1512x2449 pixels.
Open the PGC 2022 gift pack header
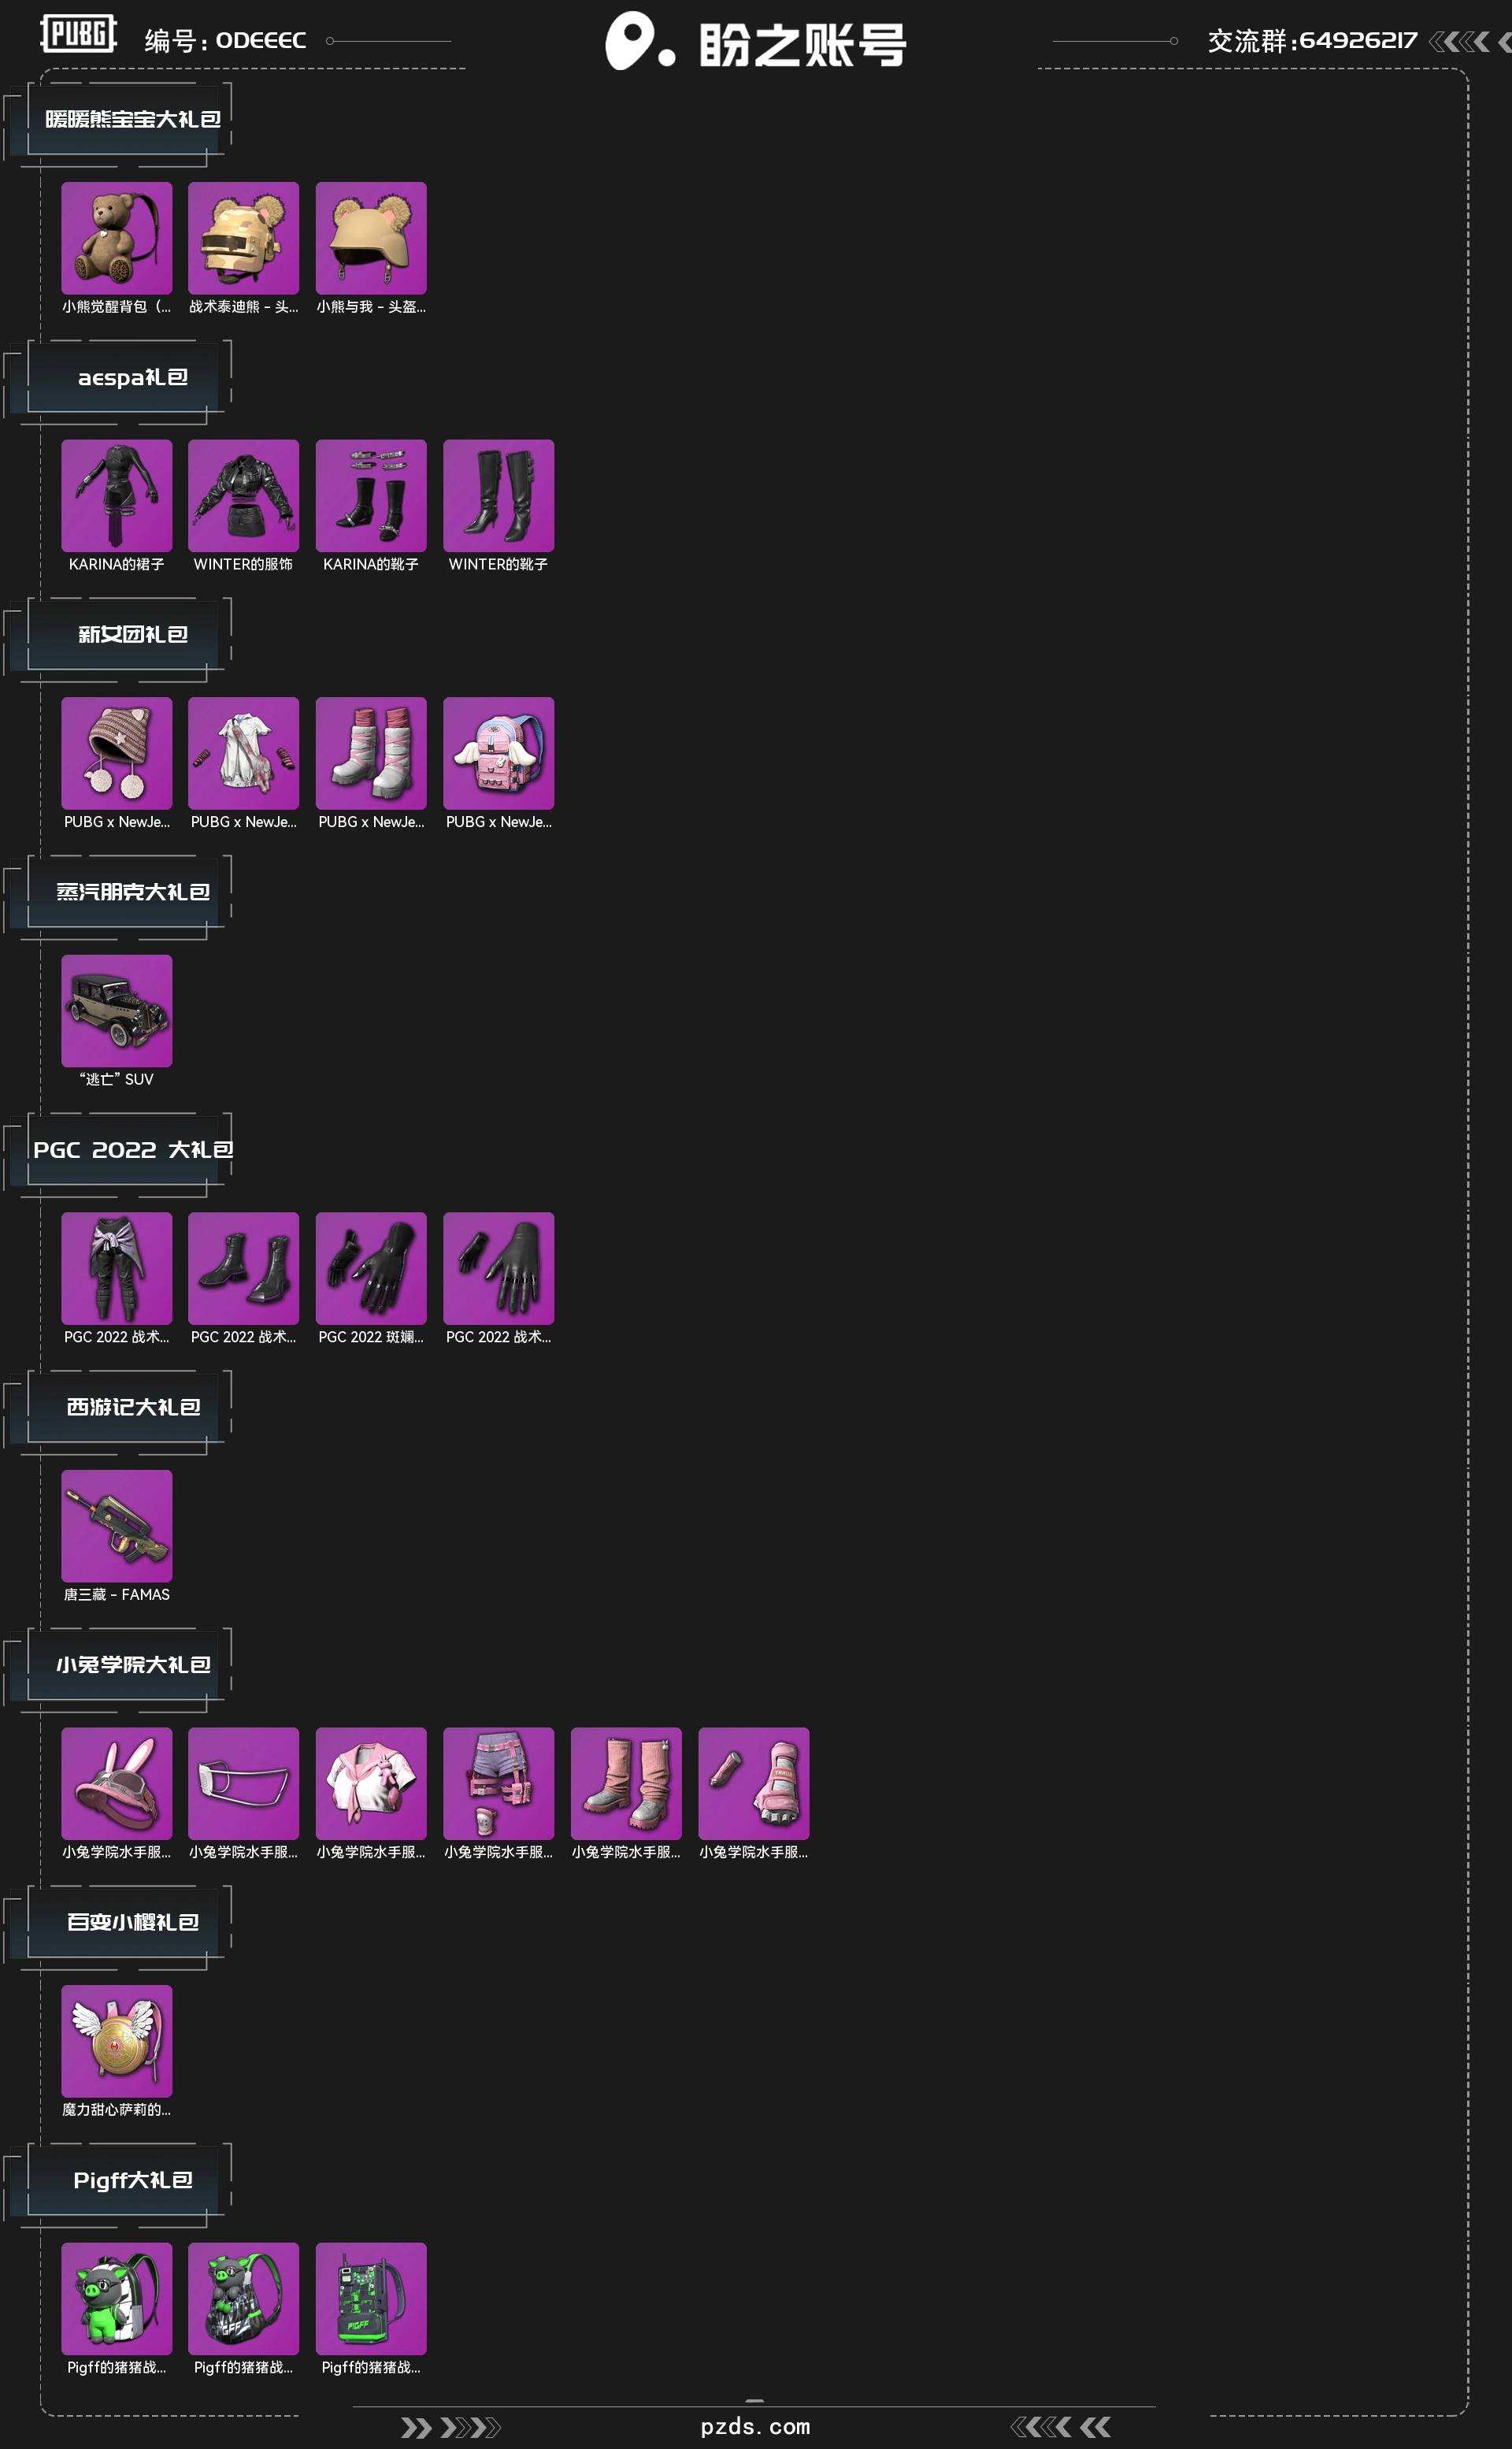click(x=132, y=1149)
